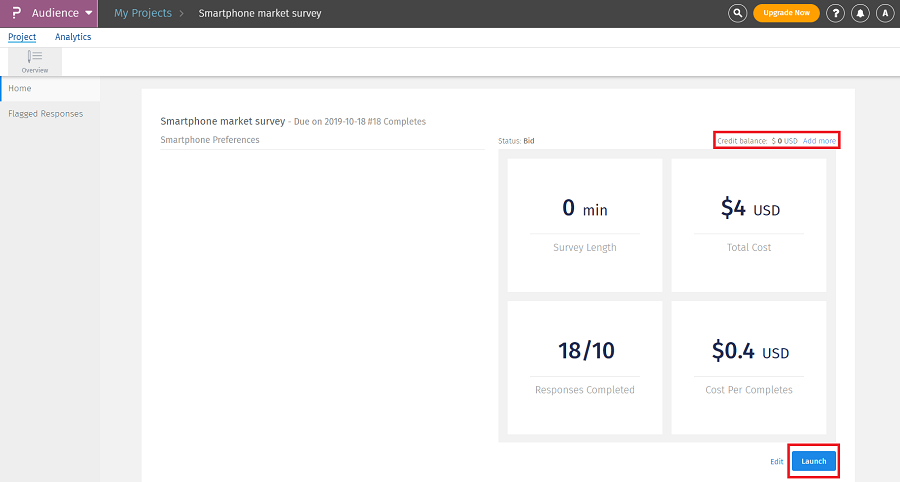The image size is (900, 482).
Task: Open the search magnifier icon
Action: 738,13
